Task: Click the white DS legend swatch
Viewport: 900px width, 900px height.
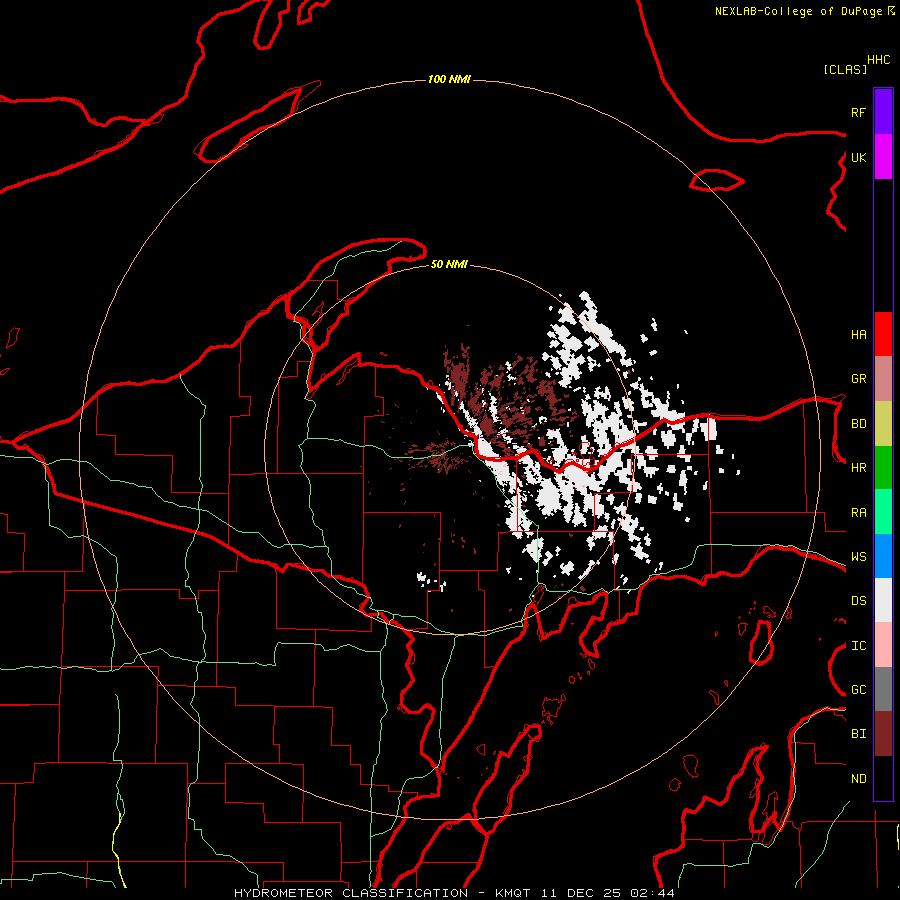Action: click(x=883, y=600)
